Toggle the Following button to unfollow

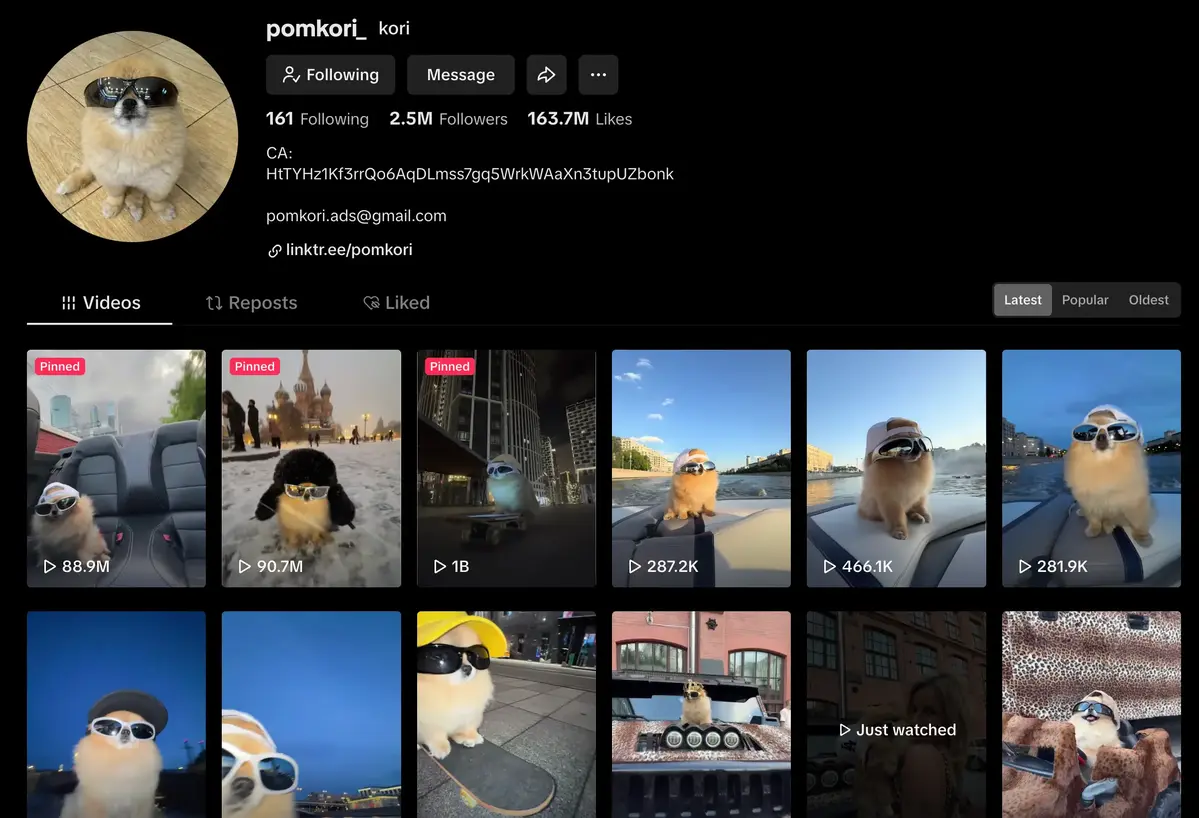(330, 75)
